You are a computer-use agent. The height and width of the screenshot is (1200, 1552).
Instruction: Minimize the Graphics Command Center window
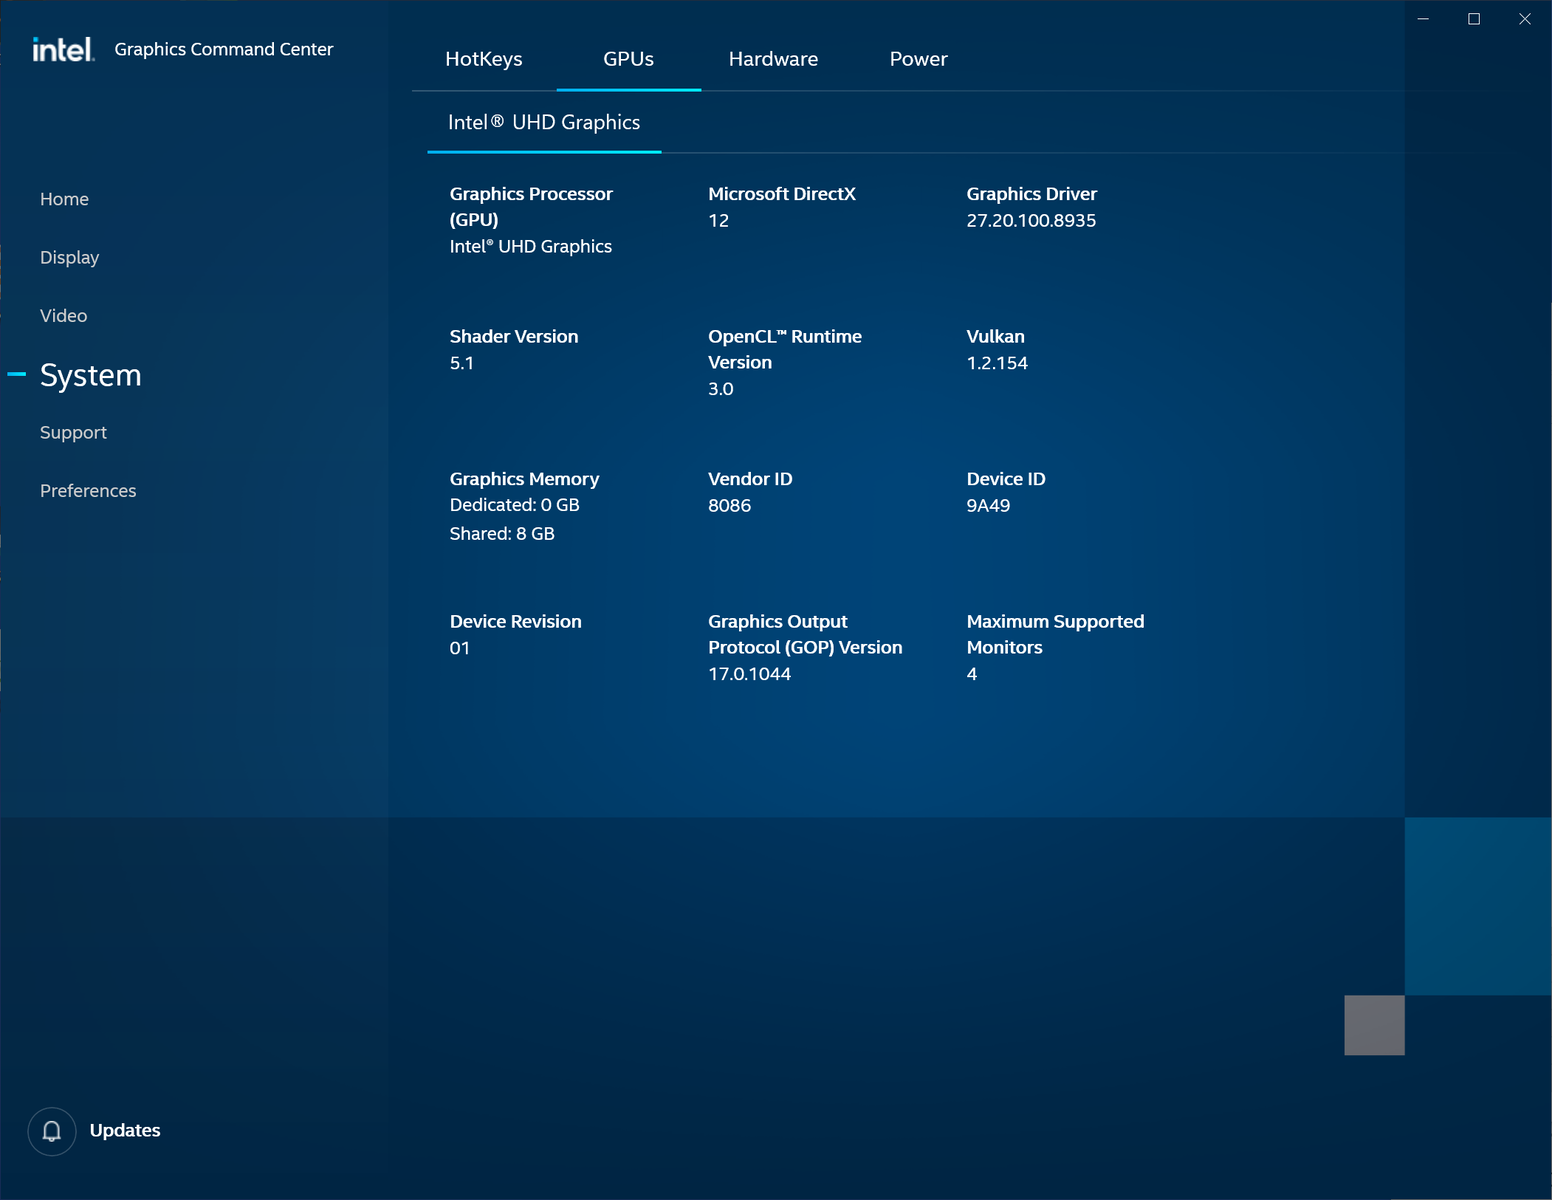pos(1423,19)
